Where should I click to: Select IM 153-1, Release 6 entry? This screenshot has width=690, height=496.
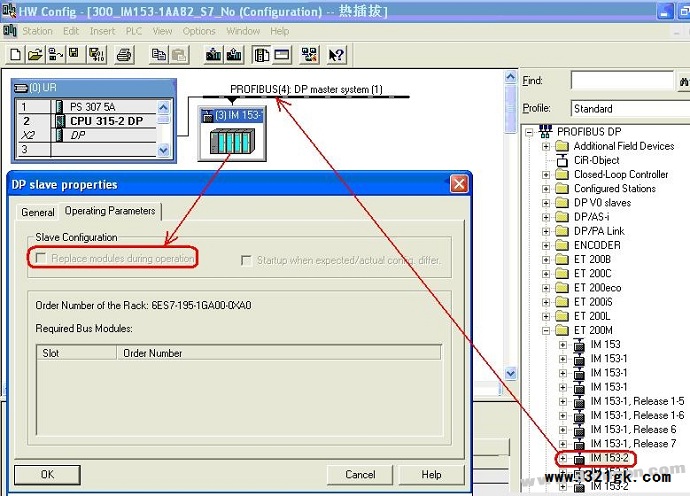(633, 430)
